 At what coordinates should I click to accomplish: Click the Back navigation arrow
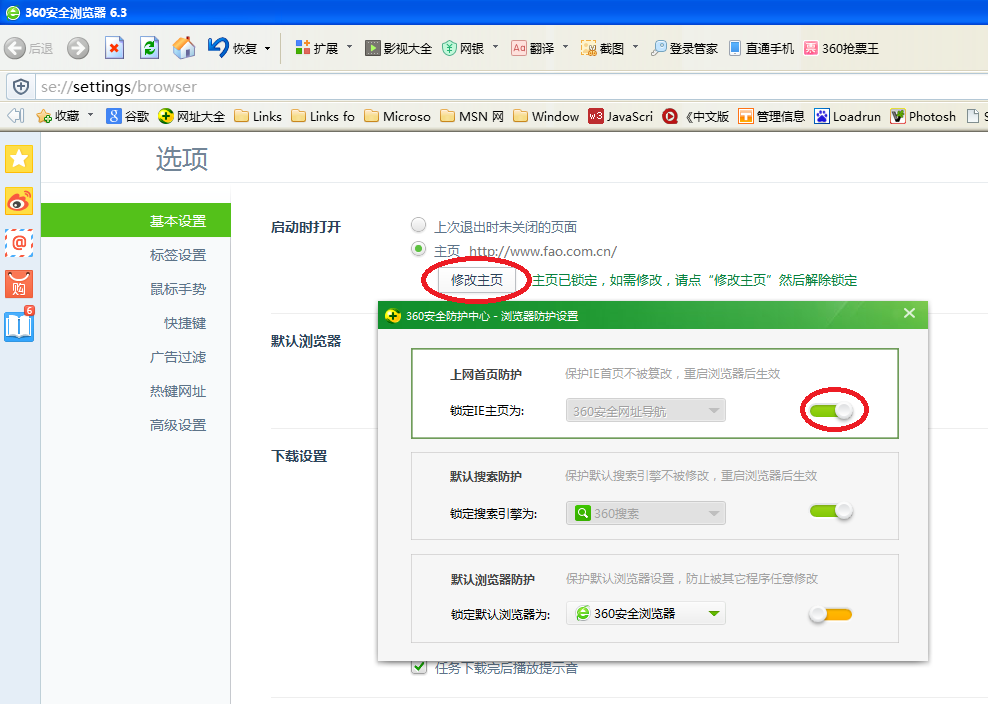point(15,49)
